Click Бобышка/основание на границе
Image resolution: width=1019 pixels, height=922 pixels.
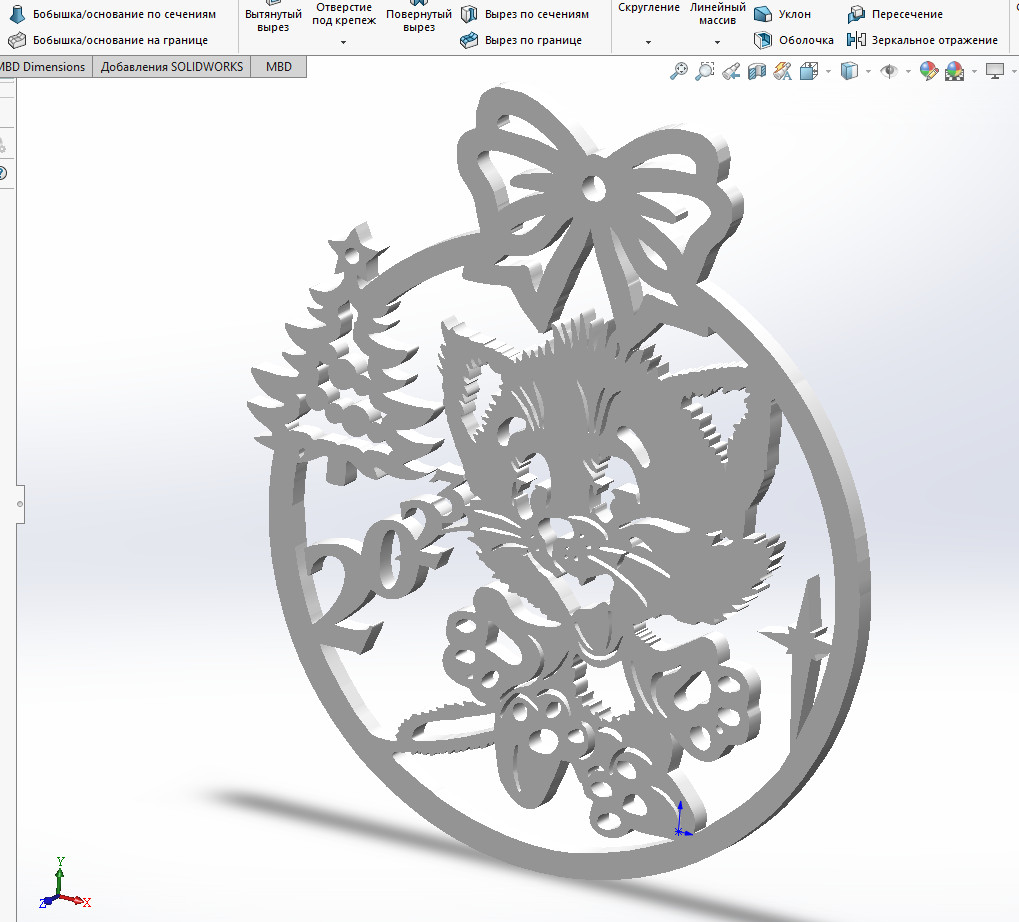(108, 40)
